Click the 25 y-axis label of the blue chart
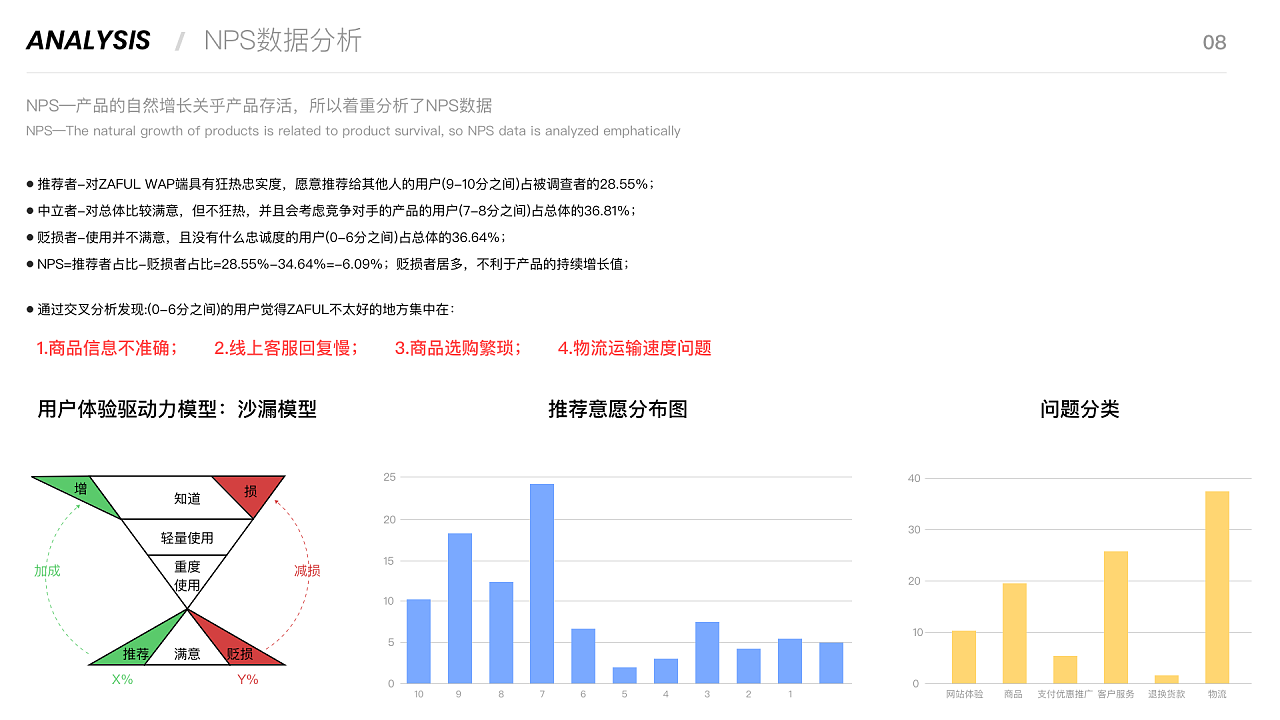 click(x=389, y=478)
